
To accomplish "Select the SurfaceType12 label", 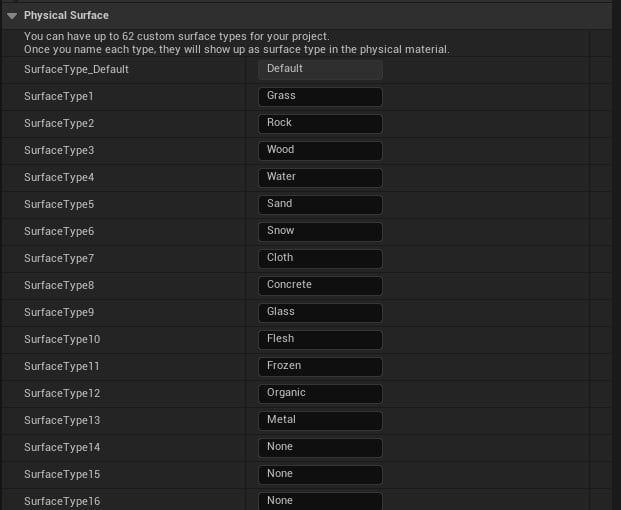I will [x=62, y=393].
